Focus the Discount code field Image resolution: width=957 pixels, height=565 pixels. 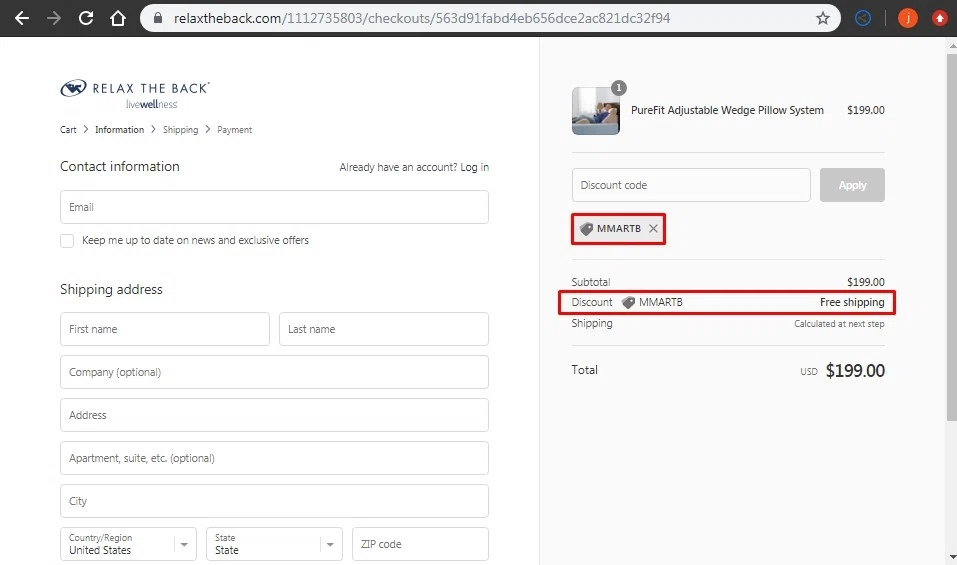click(x=691, y=185)
